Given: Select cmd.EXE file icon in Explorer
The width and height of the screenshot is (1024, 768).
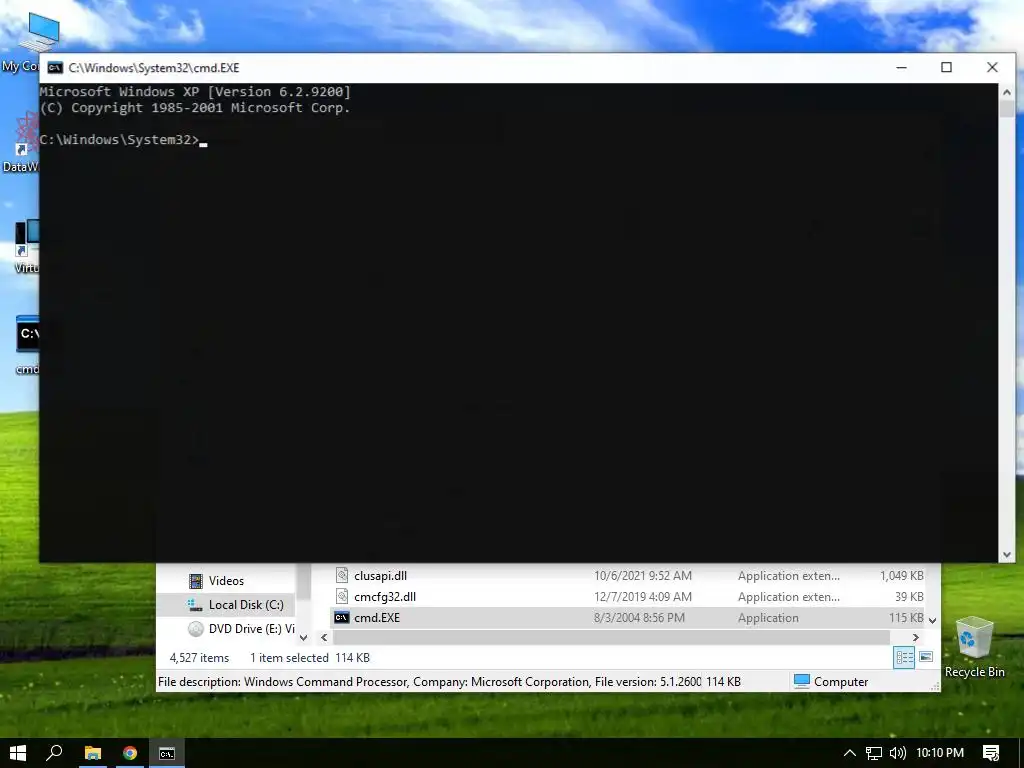Looking at the screenshot, I should click(x=342, y=618).
